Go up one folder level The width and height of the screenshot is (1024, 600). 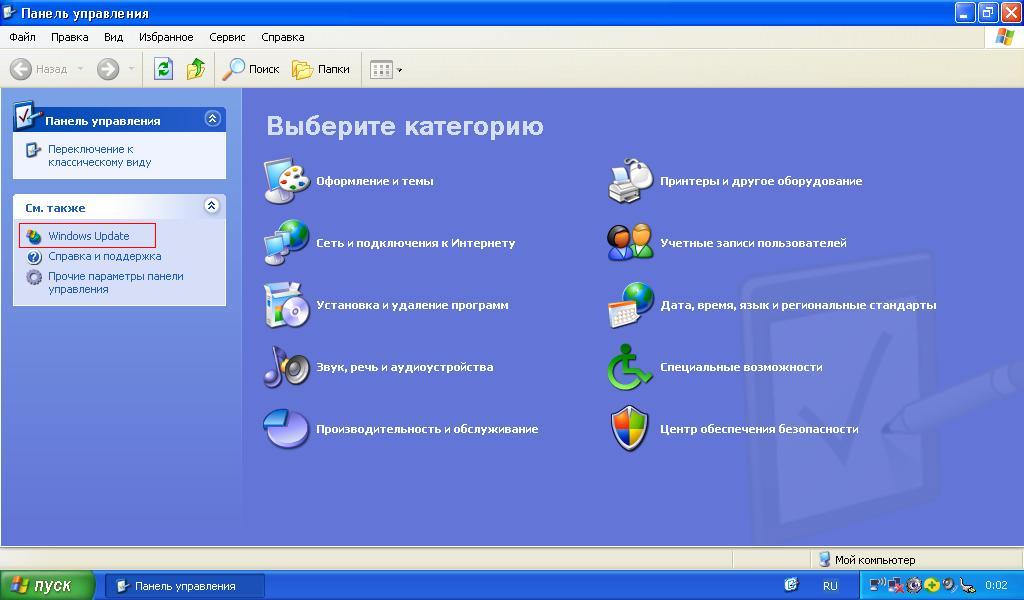[x=195, y=69]
